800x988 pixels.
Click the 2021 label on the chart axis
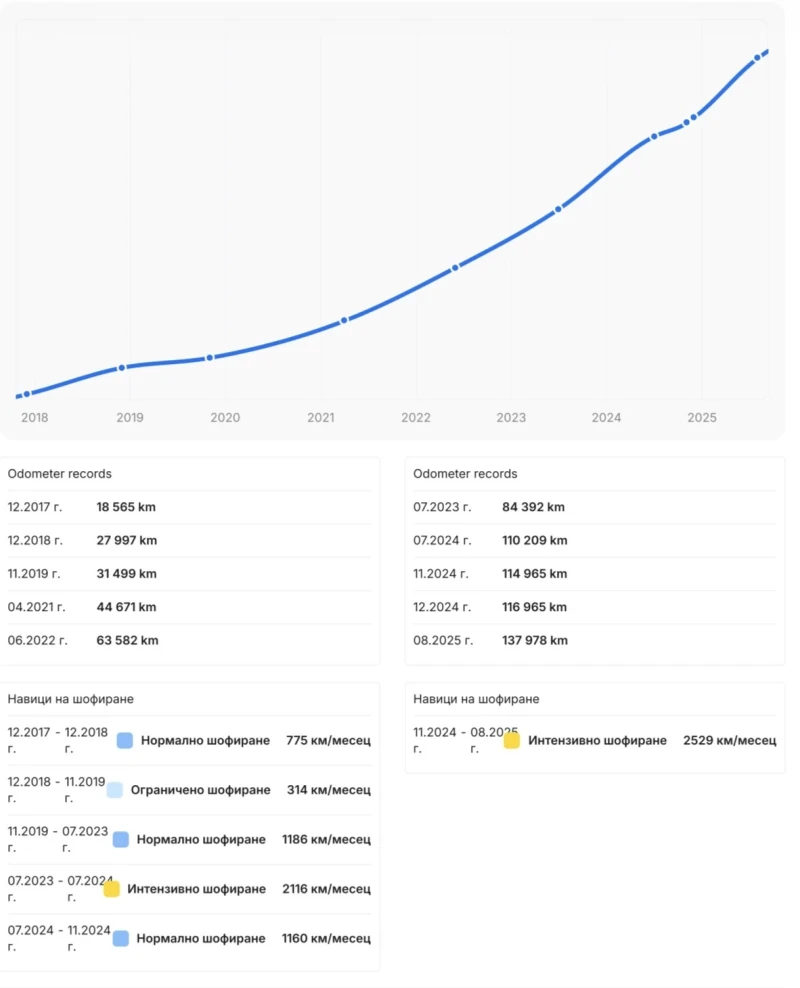point(321,418)
